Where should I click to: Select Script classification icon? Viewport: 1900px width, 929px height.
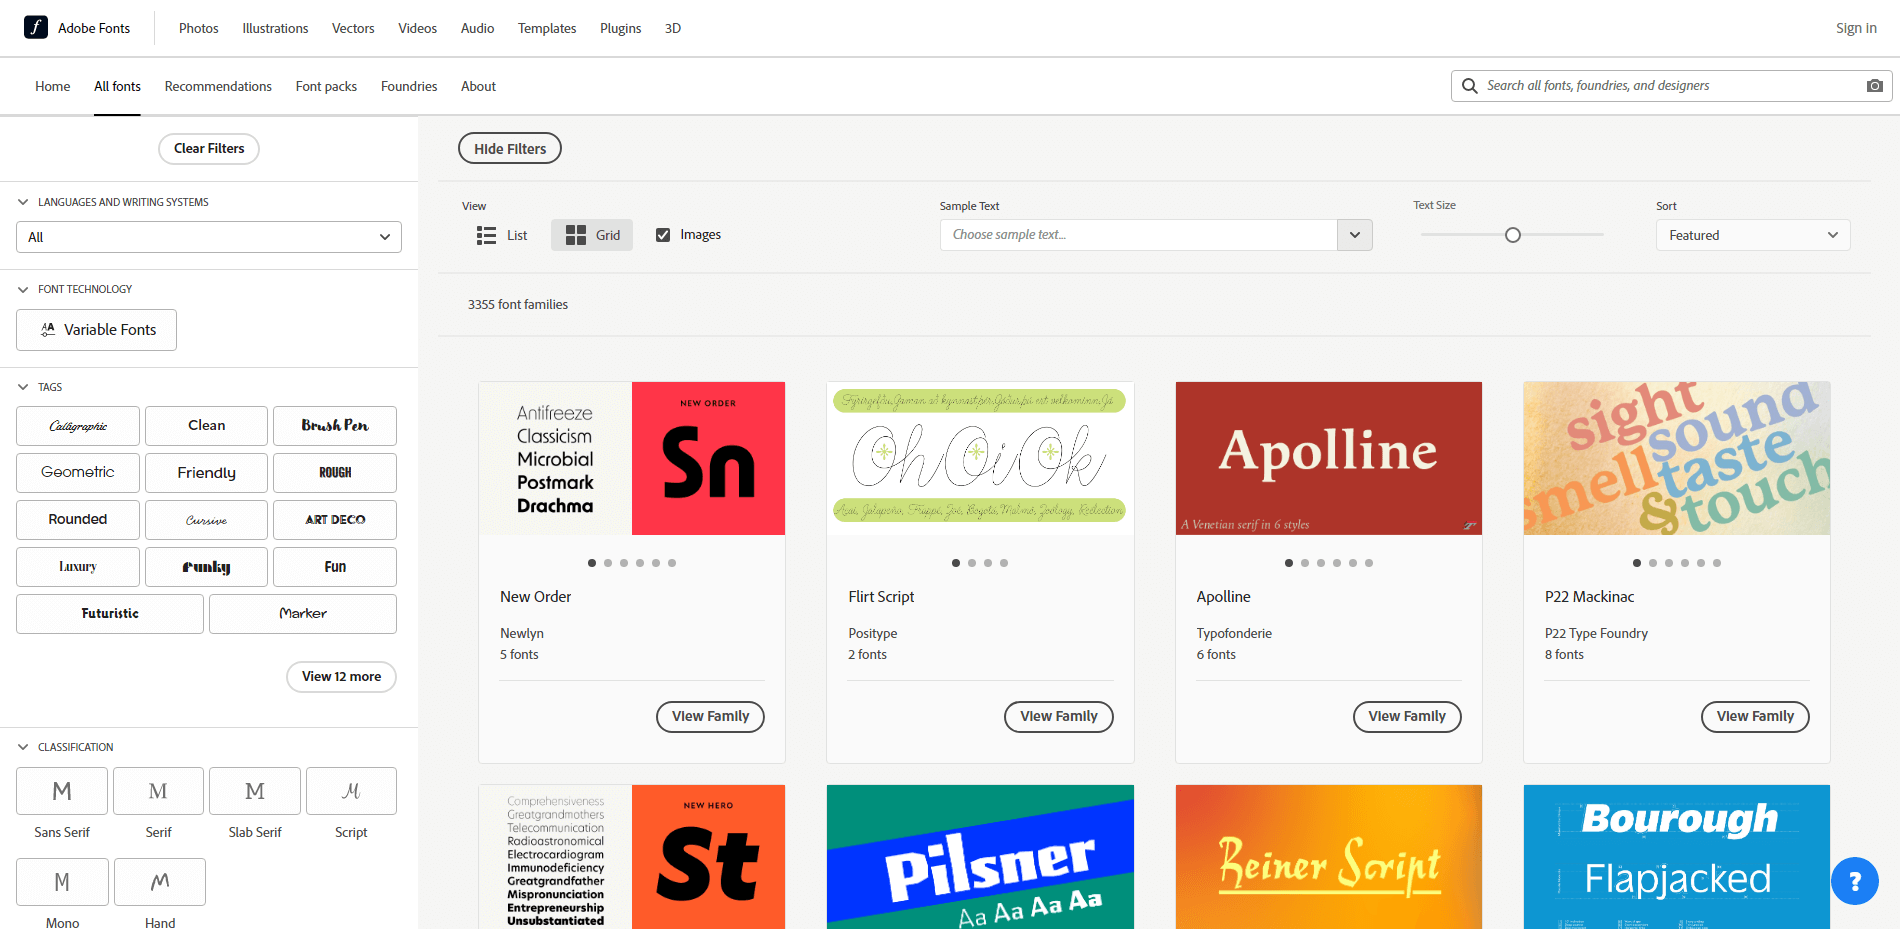pos(351,791)
